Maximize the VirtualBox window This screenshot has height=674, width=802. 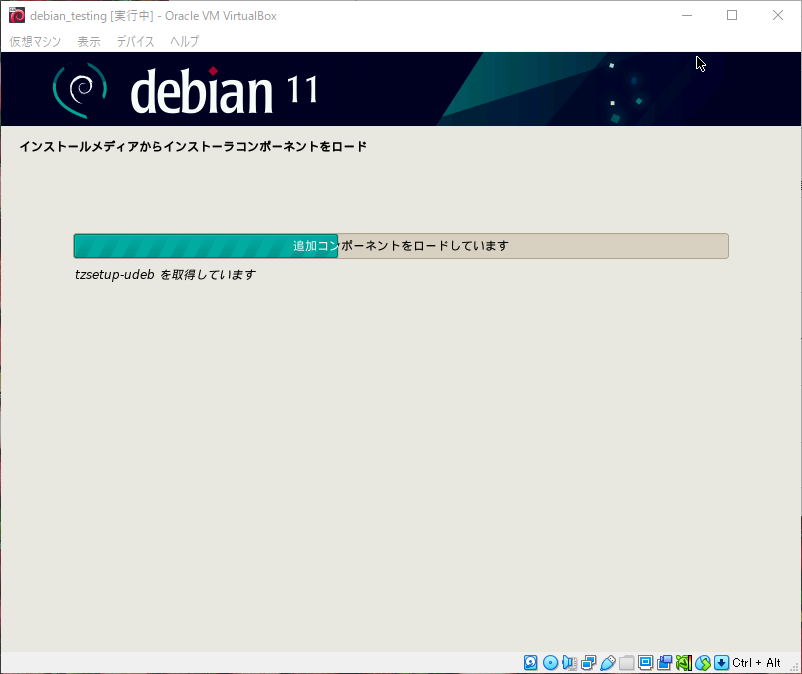click(732, 15)
